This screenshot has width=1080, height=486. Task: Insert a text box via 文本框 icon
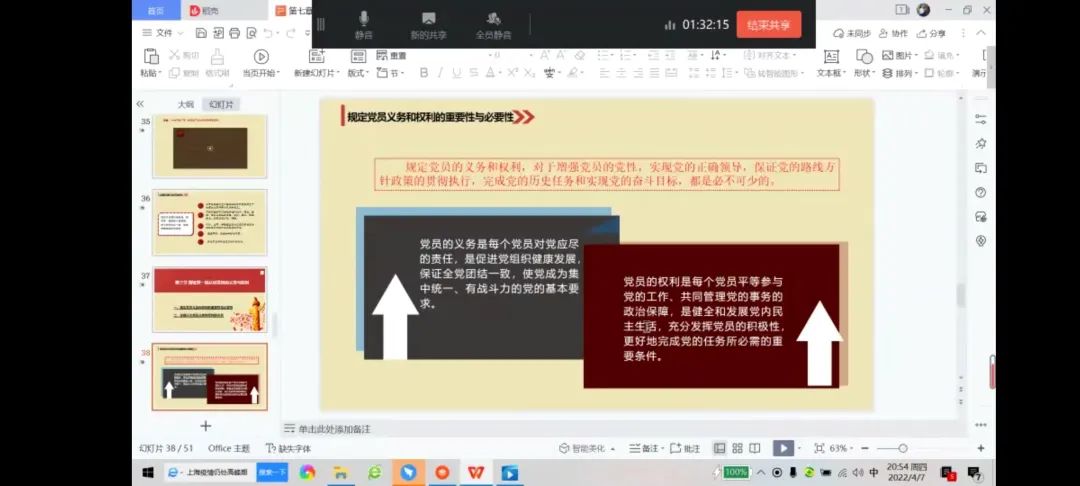[829, 57]
